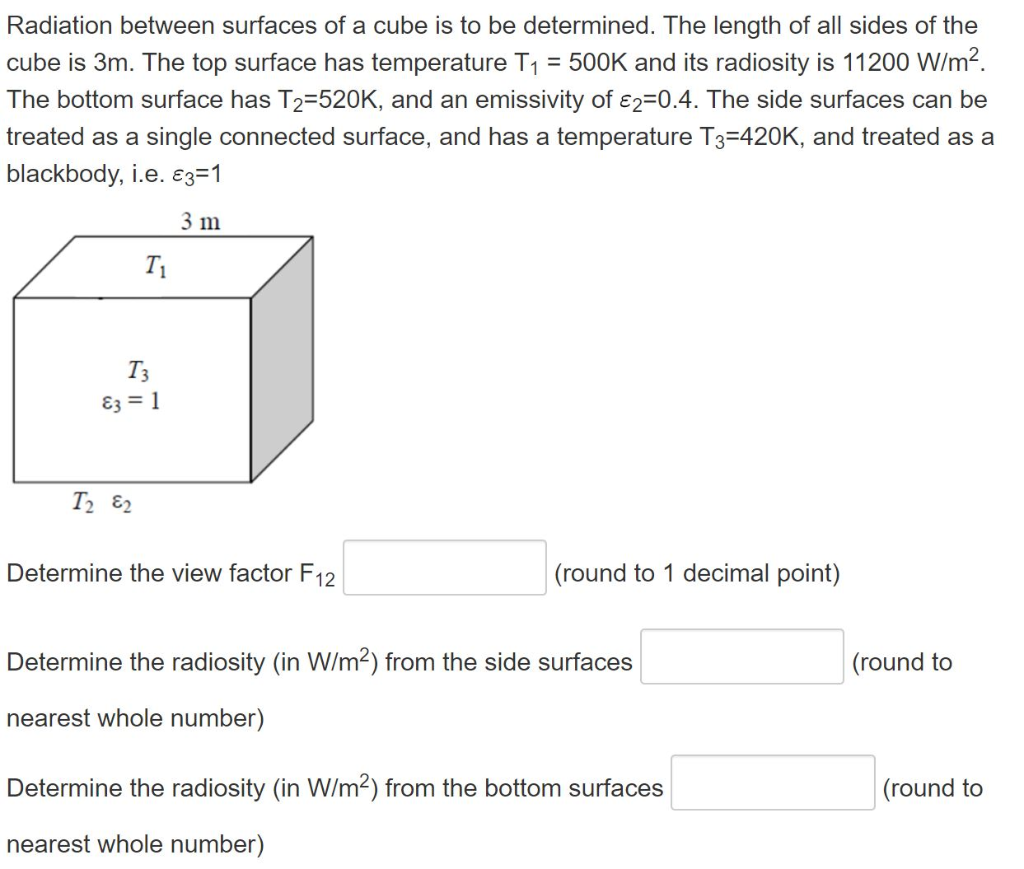Click the phrase round to 1 decimal point

tap(698, 573)
